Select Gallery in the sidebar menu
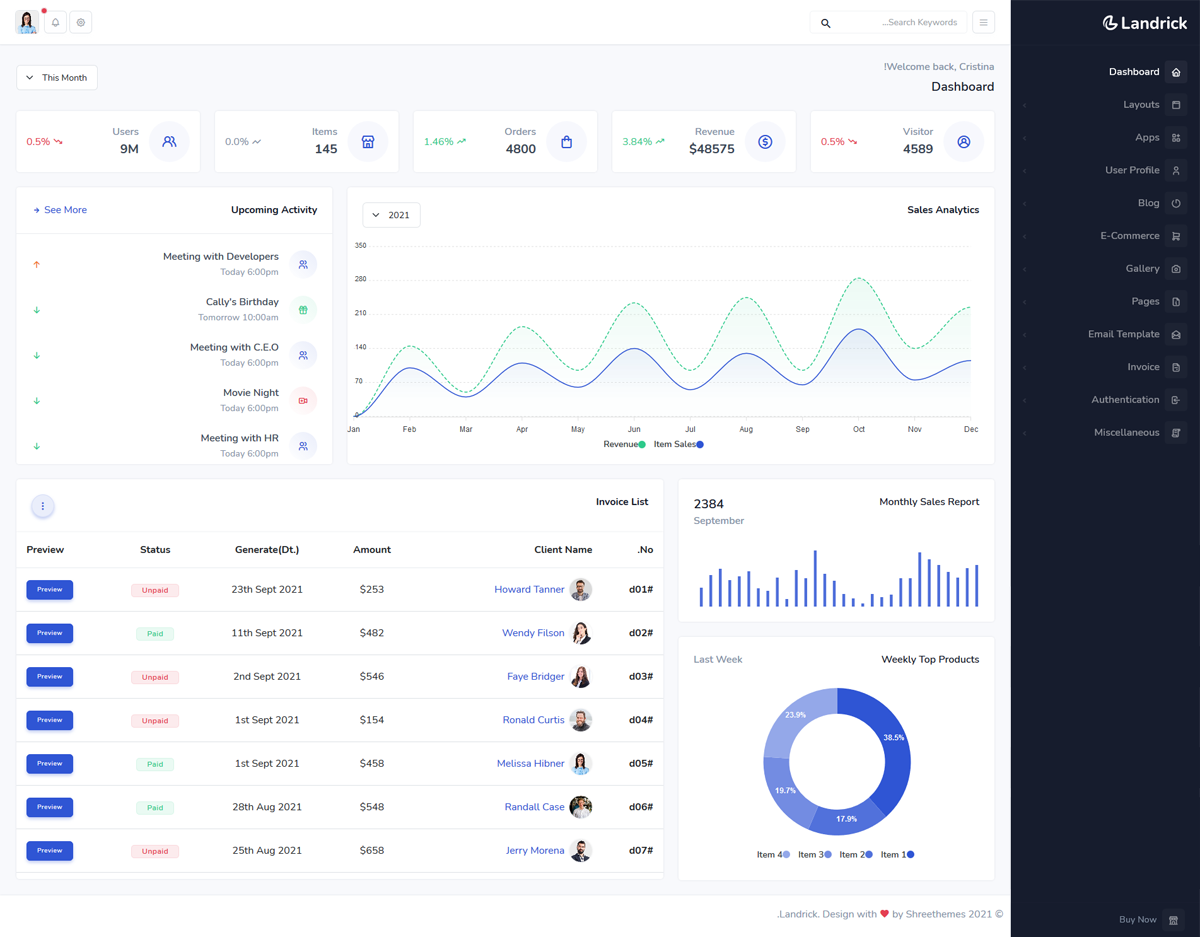1200x937 pixels. click(1142, 269)
